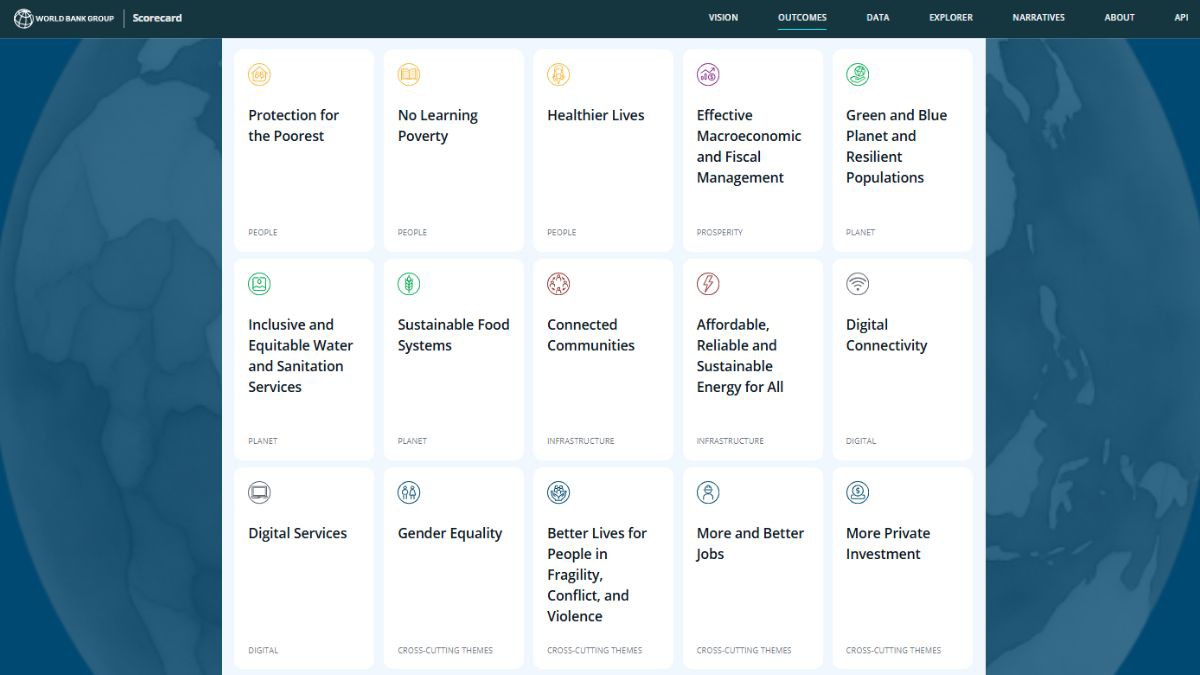
Task: Open the Gender Equality title
Action: pyautogui.click(x=450, y=533)
